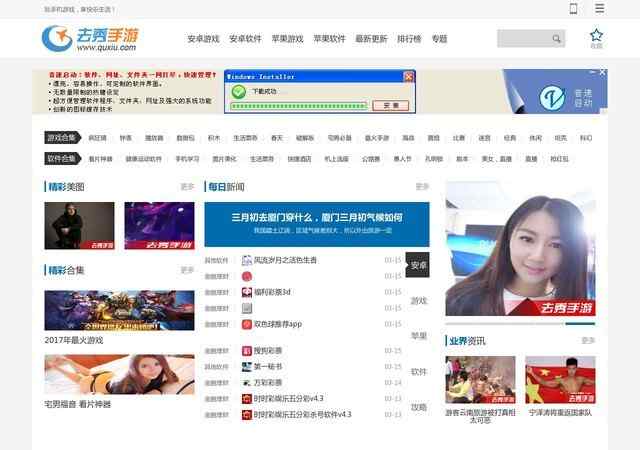Select the 积木 game tag
640x450 pixels.
coord(214,138)
